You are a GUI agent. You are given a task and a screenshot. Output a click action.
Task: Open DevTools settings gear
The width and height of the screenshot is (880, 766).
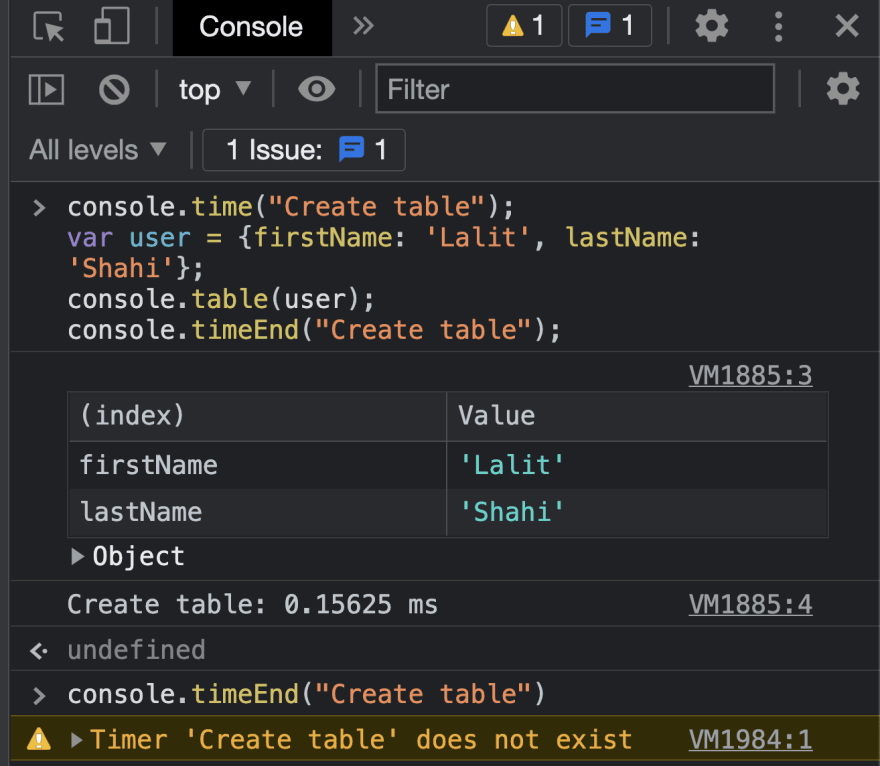(712, 26)
